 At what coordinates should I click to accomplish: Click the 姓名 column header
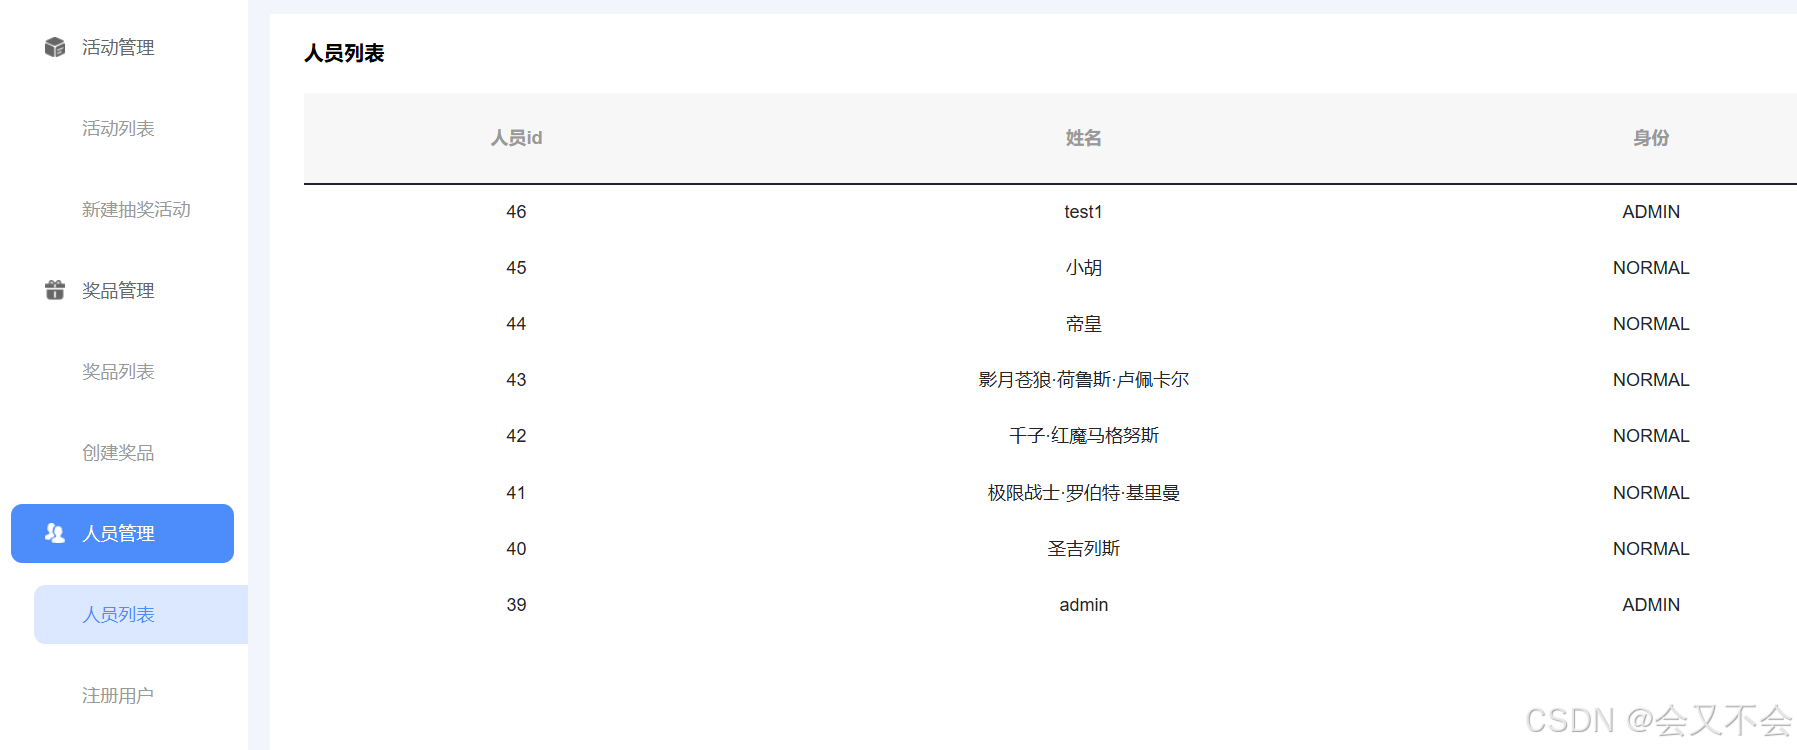tap(1083, 138)
